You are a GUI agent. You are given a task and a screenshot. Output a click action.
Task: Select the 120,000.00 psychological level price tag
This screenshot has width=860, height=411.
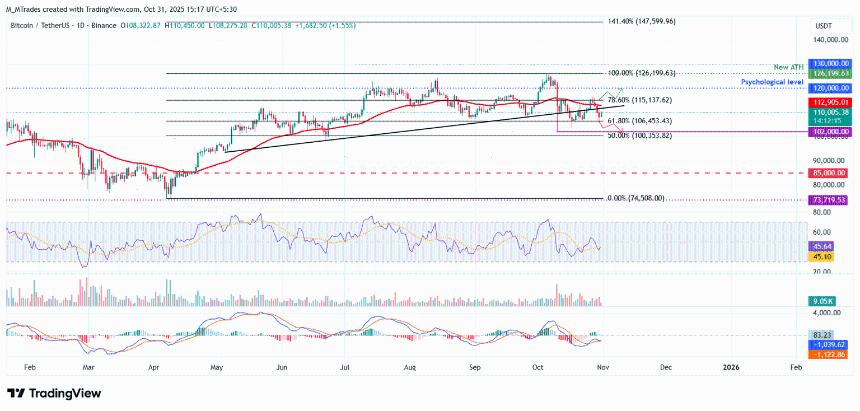[x=831, y=88]
